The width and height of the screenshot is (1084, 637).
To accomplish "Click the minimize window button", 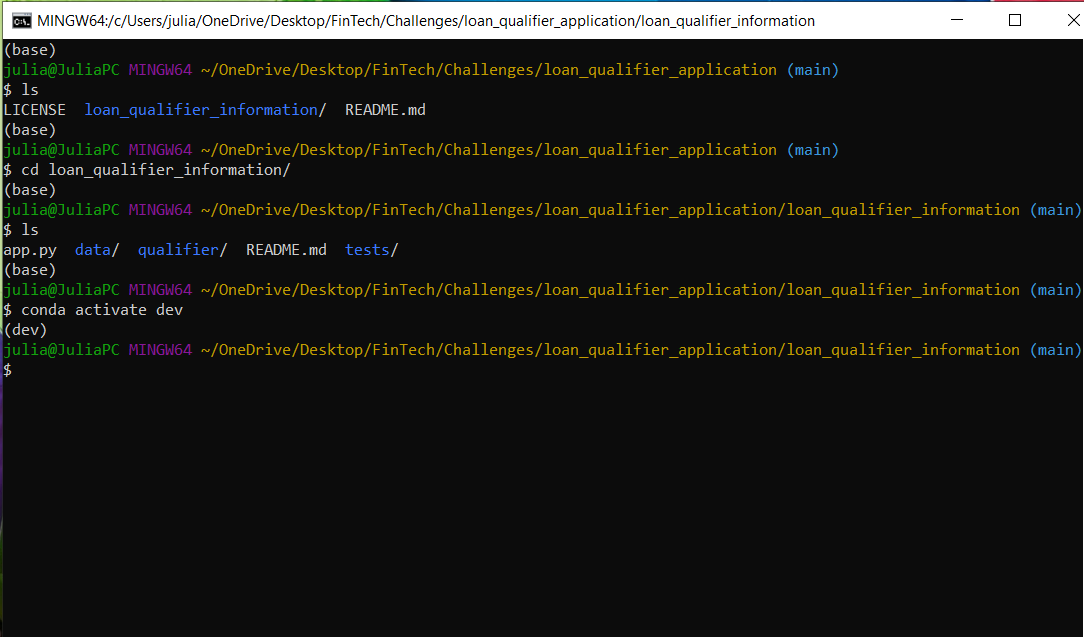I will [956, 18].
